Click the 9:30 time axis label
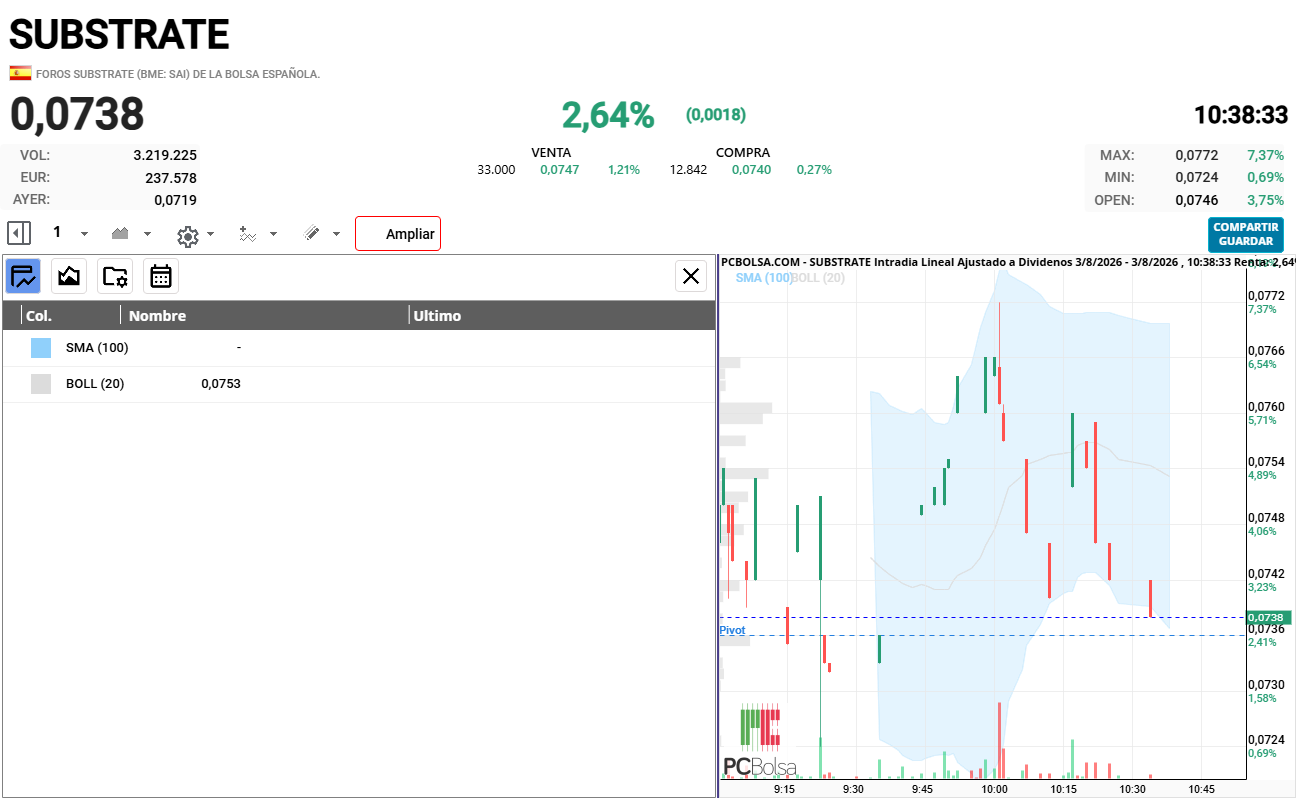The height and width of the screenshot is (798, 1296). (x=853, y=789)
